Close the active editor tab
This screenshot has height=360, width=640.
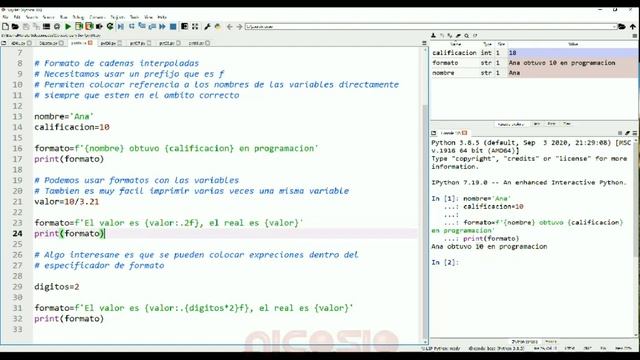pyautogui.click(x=90, y=43)
